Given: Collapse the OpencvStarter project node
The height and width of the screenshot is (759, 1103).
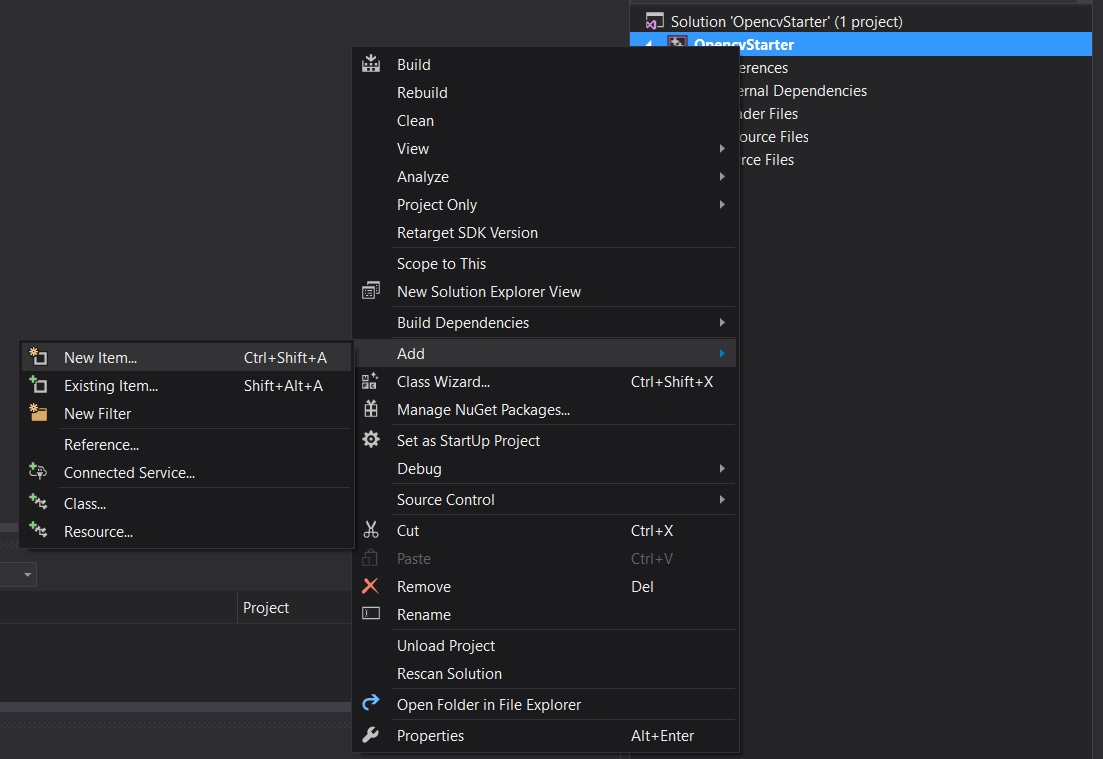Looking at the screenshot, I should (651, 44).
